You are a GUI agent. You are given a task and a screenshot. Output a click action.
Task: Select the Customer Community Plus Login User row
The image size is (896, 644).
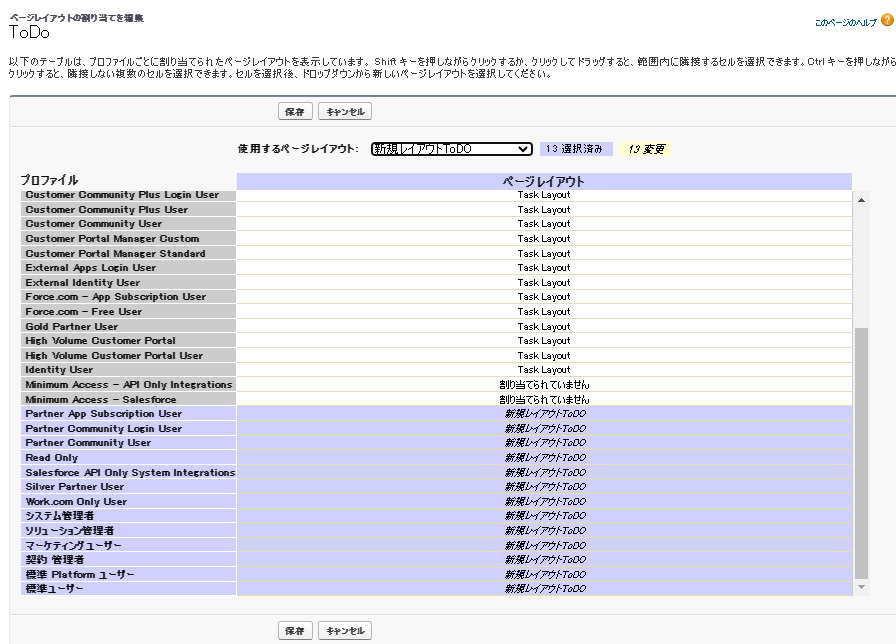129,195
